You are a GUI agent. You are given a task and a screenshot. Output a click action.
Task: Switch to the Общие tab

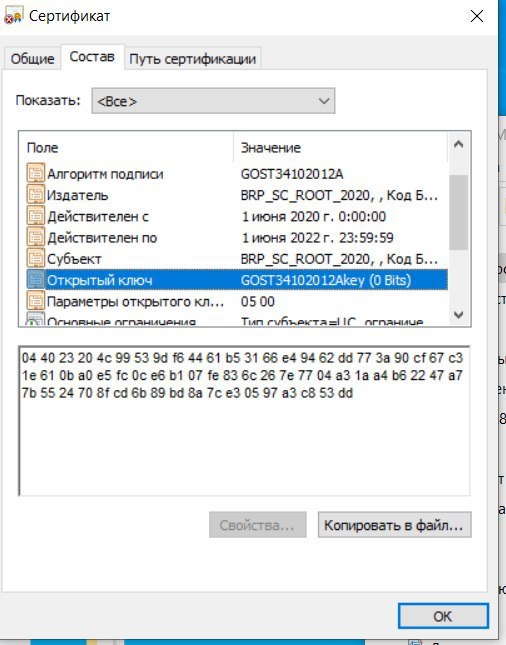coord(32,58)
